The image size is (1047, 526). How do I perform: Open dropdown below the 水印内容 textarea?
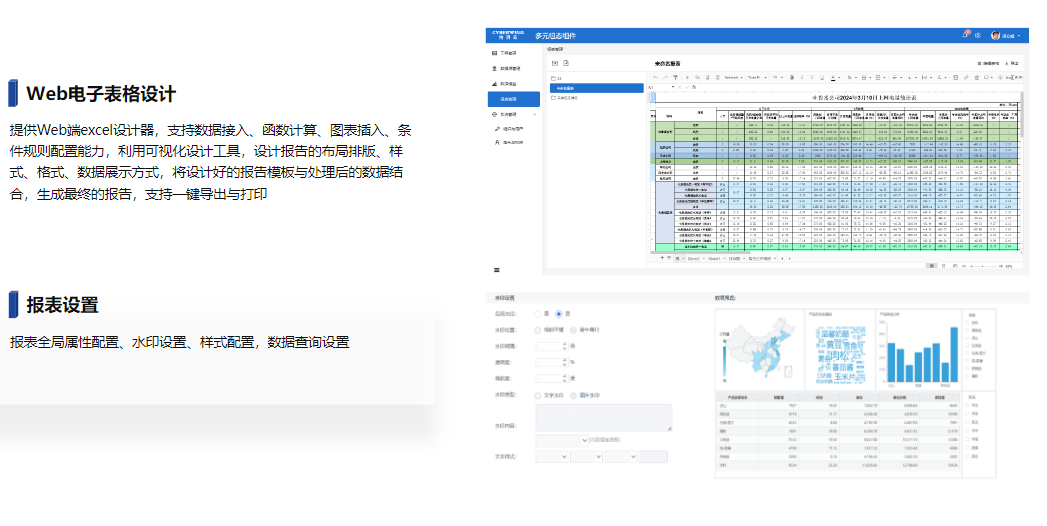pyautogui.click(x=560, y=440)
